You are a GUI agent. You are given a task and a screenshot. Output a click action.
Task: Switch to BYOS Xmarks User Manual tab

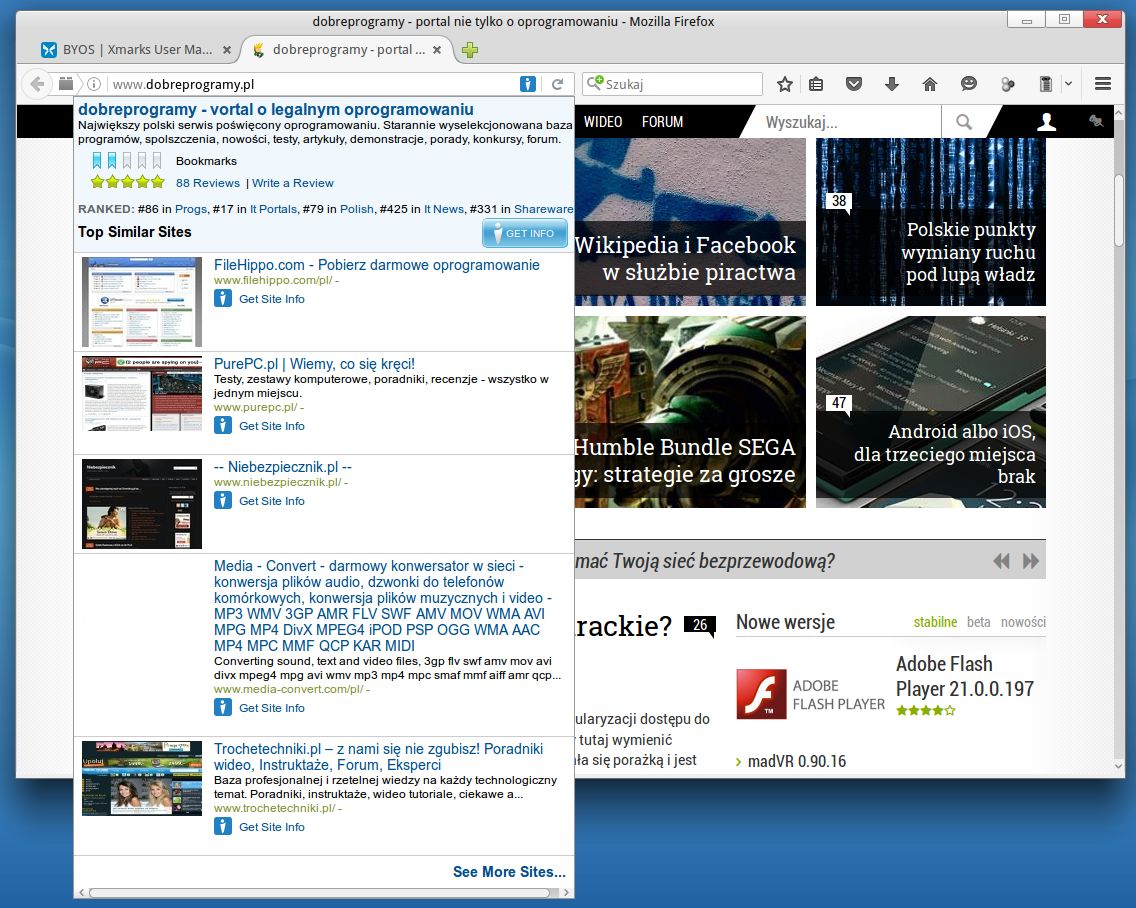136,50
